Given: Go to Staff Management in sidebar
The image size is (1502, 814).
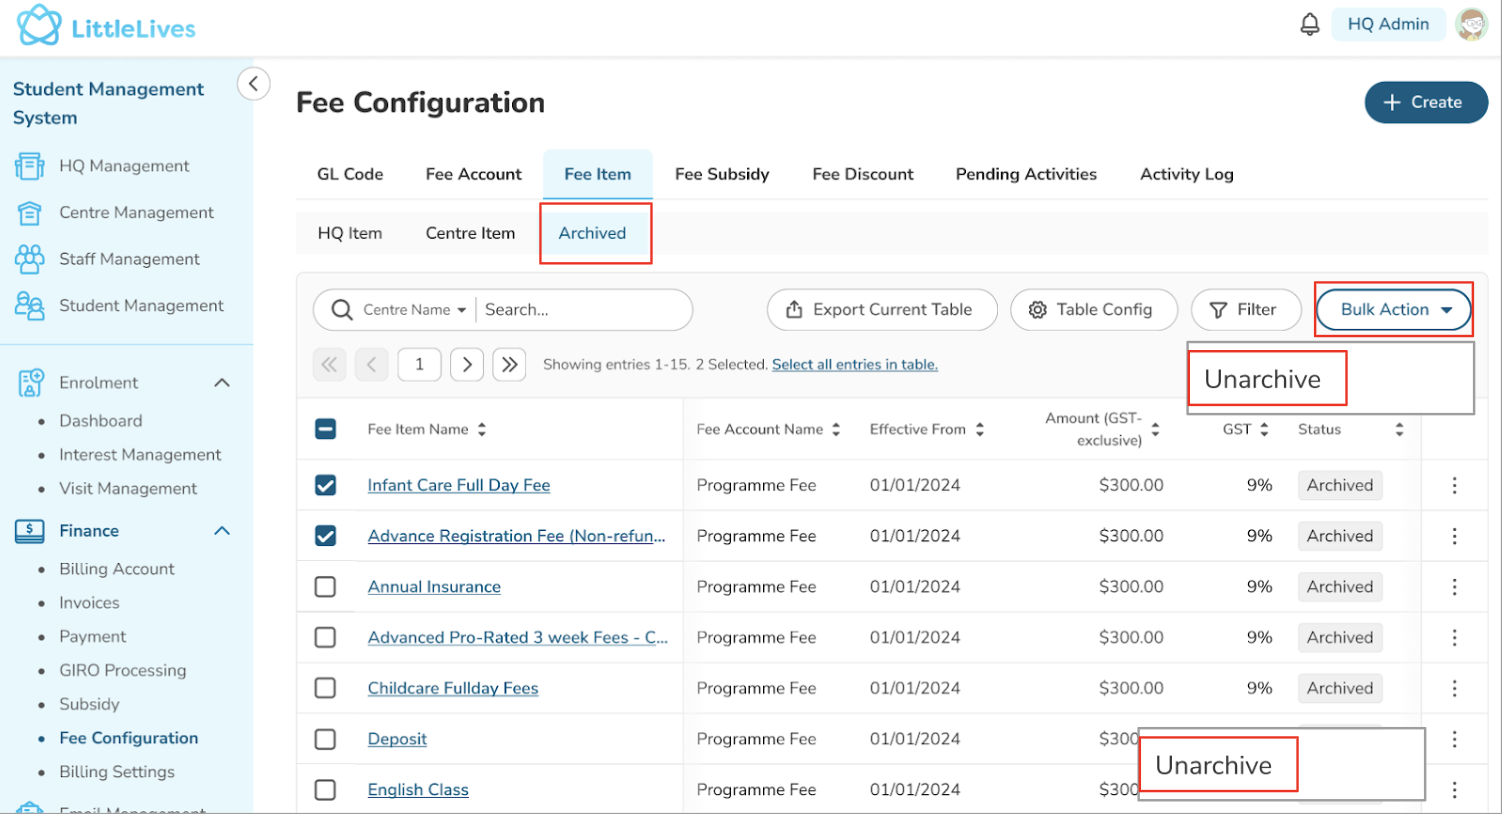Looking at the screenshot, I should (129, 259).
